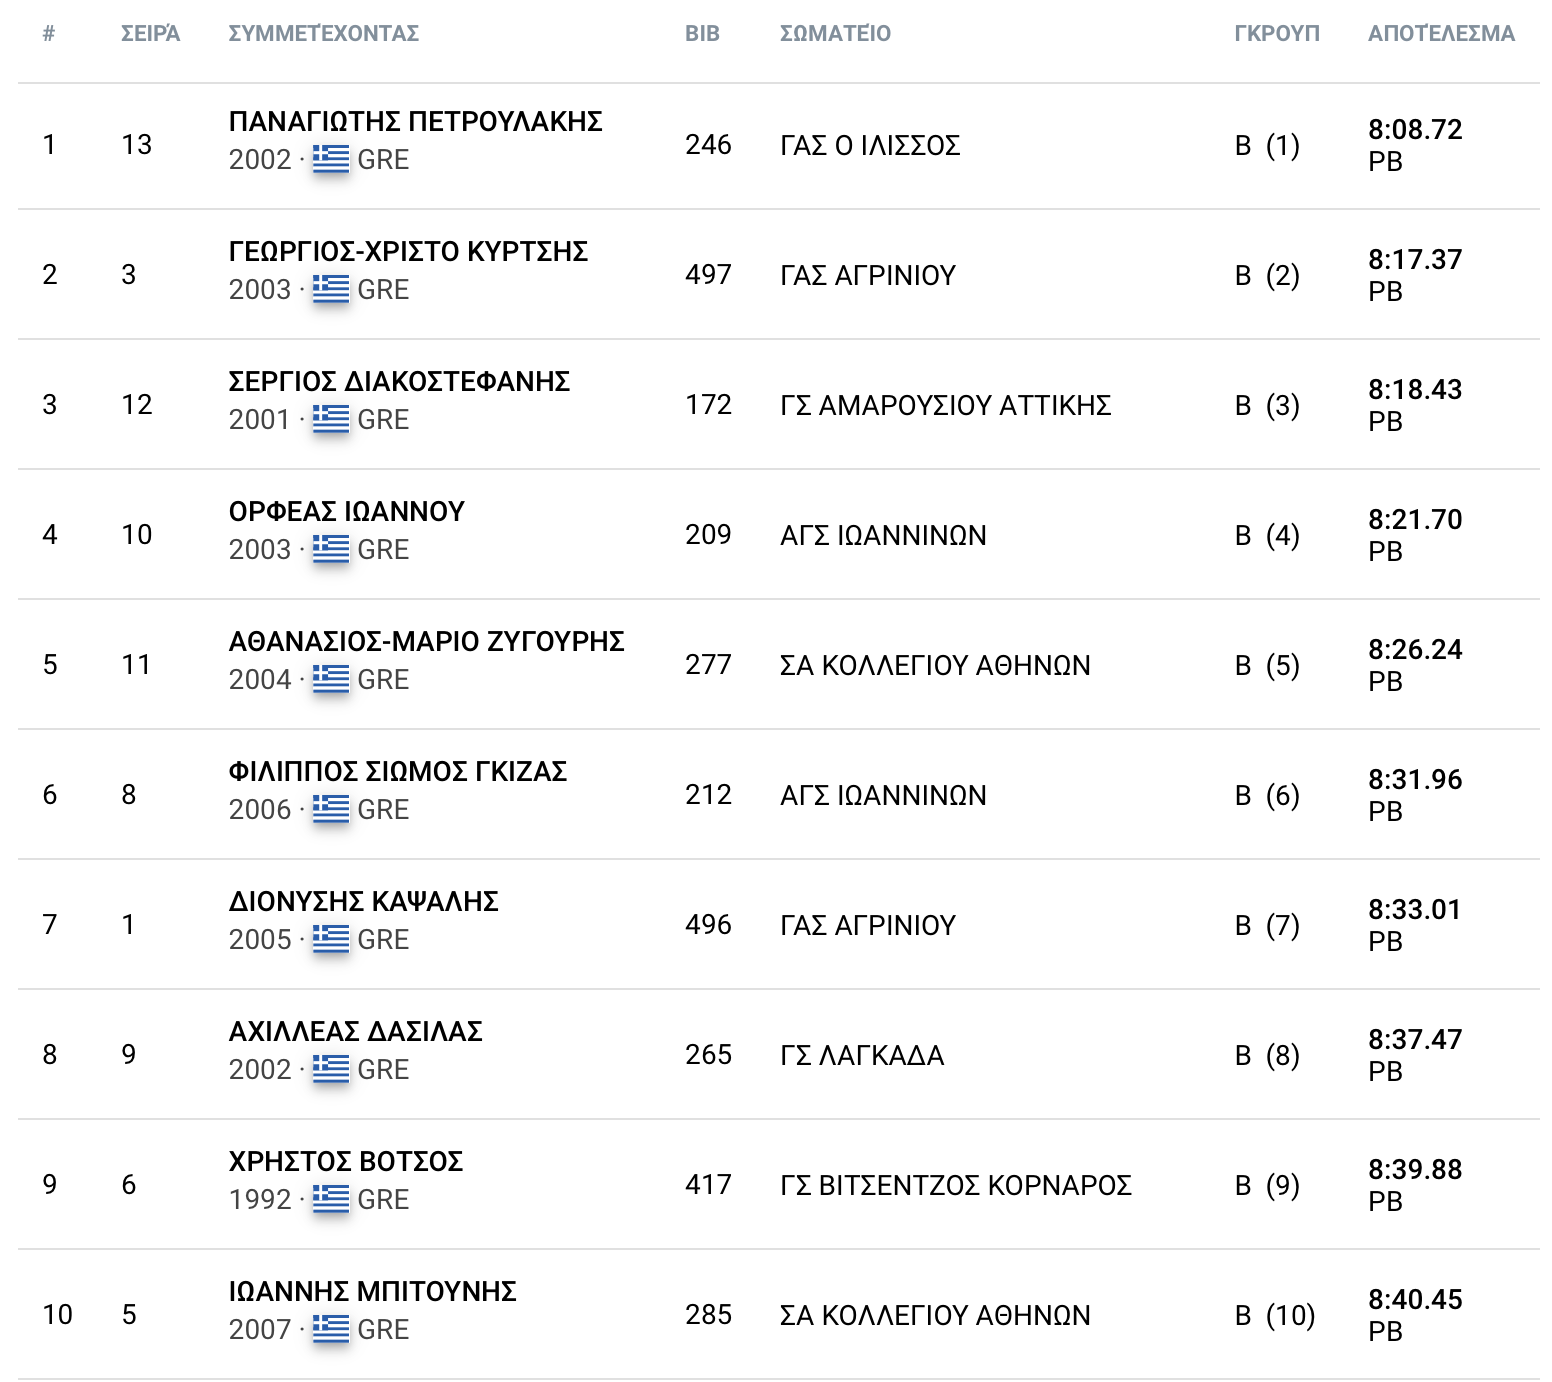The height and width of the screenshot is (1382, 1552).
Task: Click the flag icon under ΔΙΟΝΥΣΗΣ ΚΑΨΑΛΗΣ
Action: tap(330, 939)
